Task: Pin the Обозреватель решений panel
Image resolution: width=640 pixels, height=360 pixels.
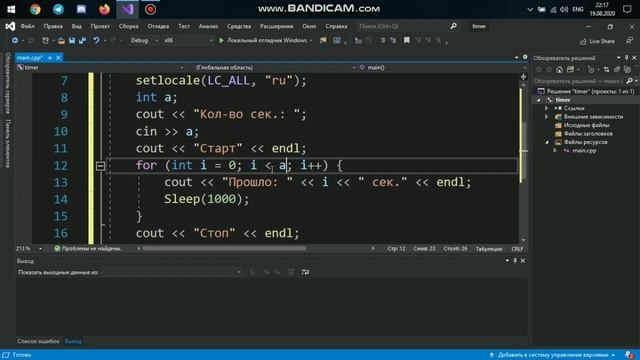Action: 627,58
